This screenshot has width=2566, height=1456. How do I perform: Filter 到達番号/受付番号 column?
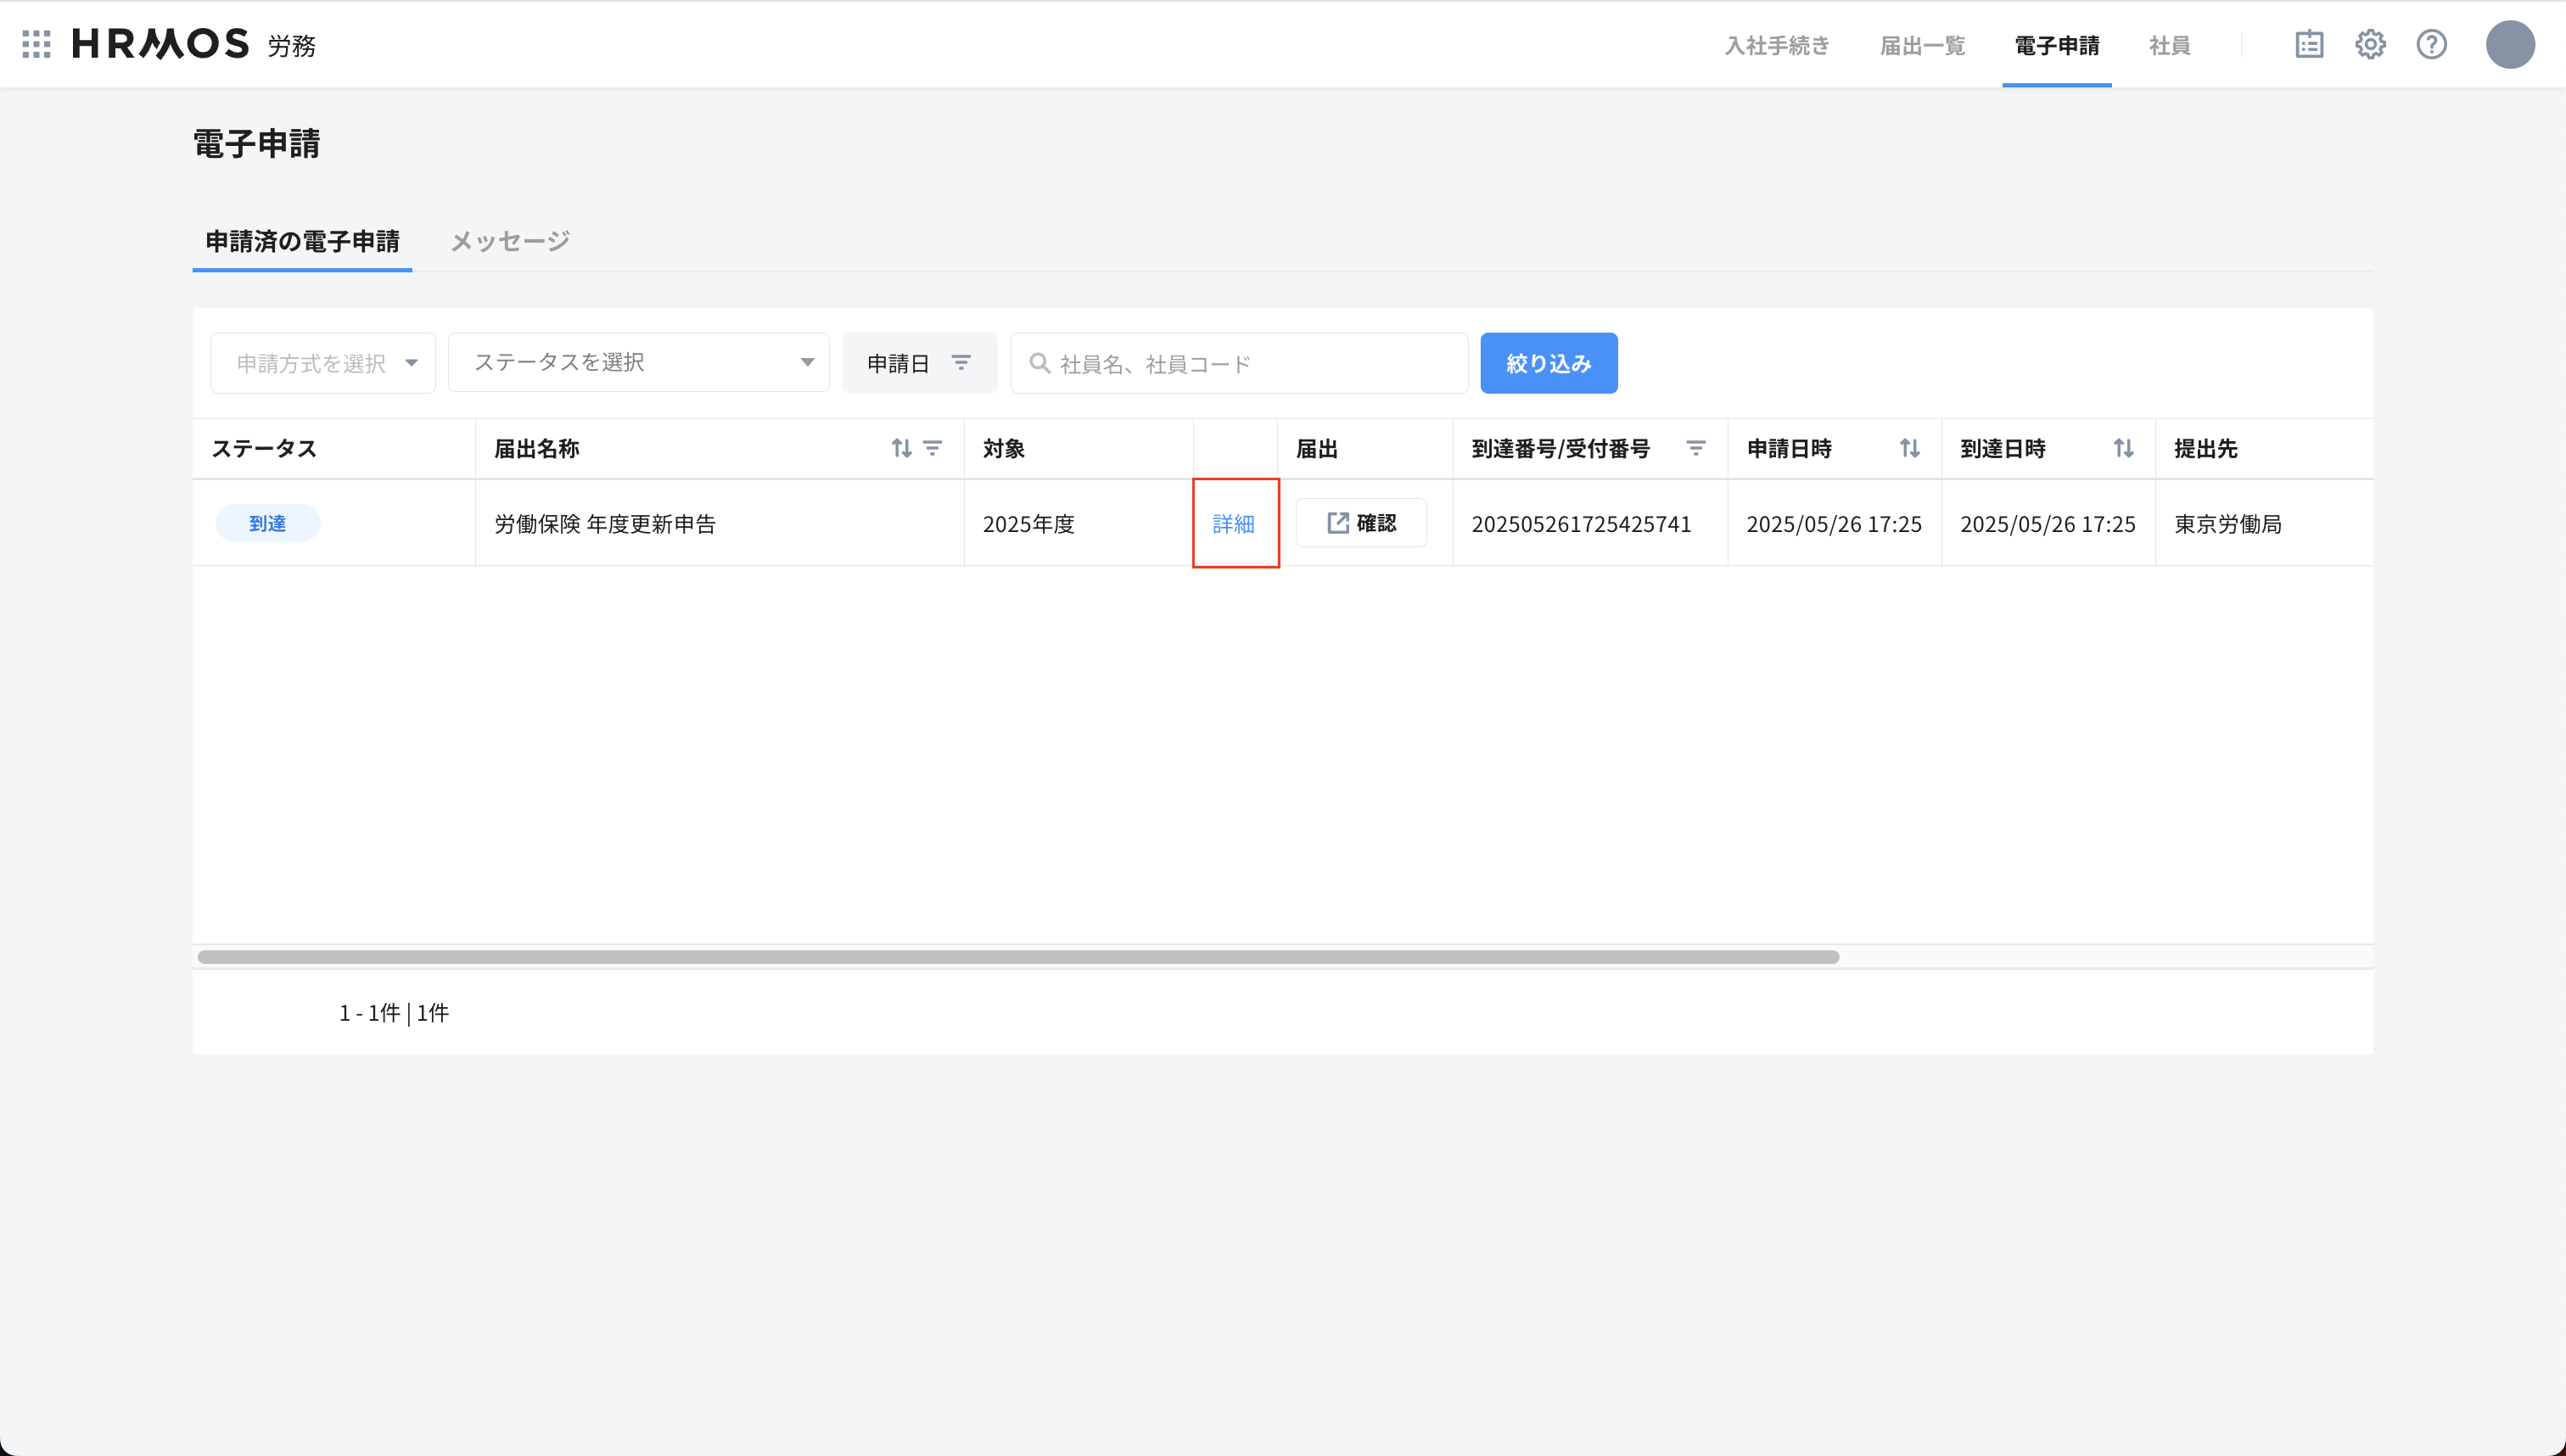[1695, 448]
